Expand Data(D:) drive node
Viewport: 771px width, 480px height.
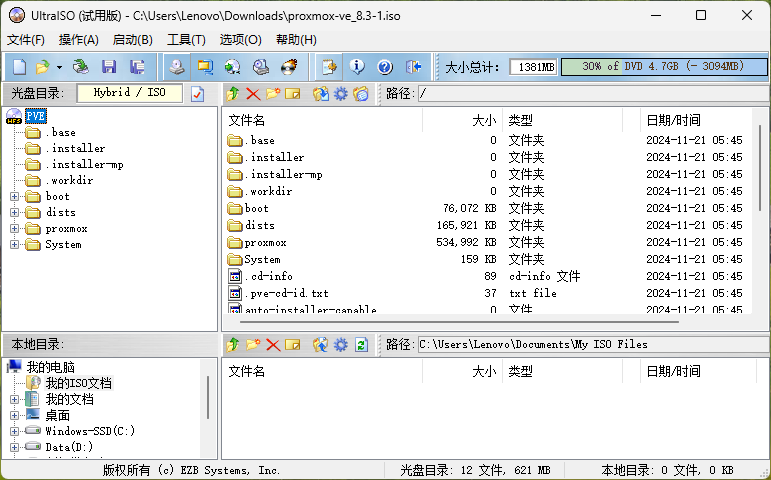[x=14, y=447]
